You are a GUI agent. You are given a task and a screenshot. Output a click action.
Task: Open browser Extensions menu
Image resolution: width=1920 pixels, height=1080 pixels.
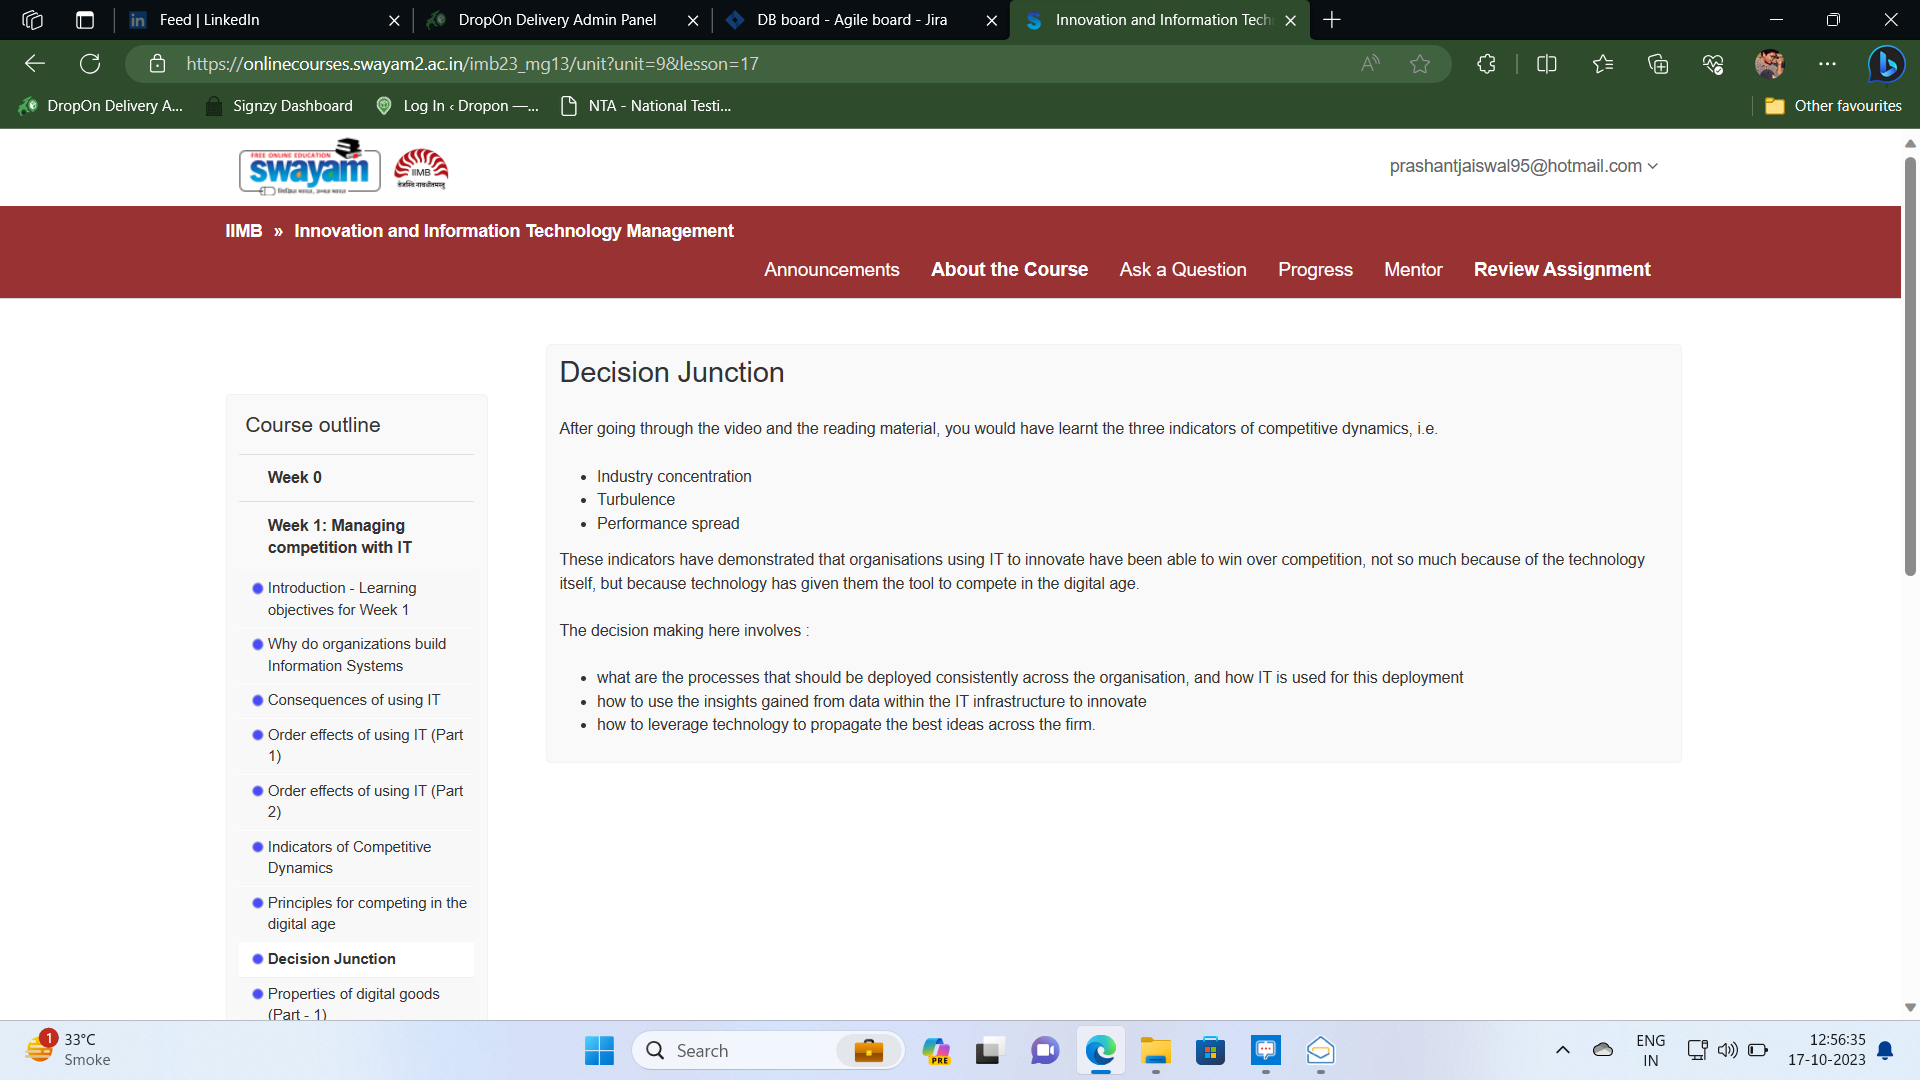[1486, 64]
